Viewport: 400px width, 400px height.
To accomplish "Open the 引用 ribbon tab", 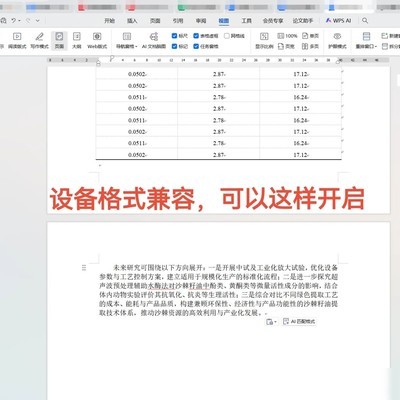I will 178,21.
